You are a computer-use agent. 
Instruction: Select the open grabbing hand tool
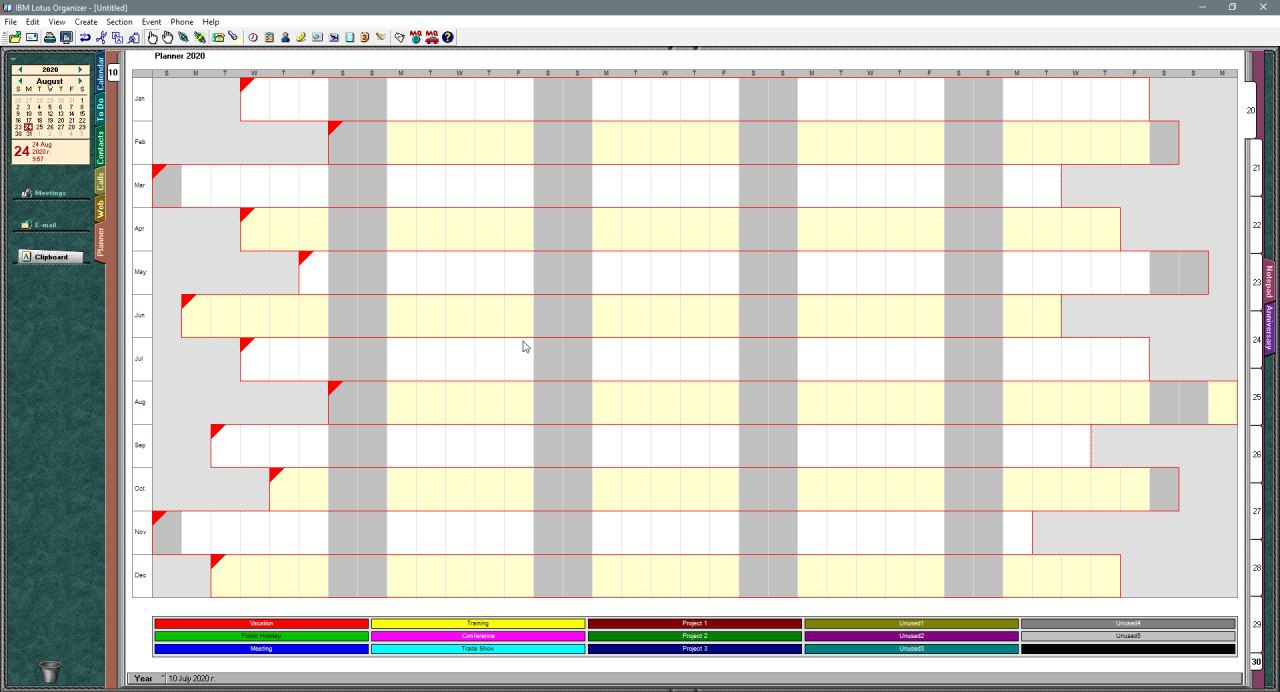(x=167, y=37)
